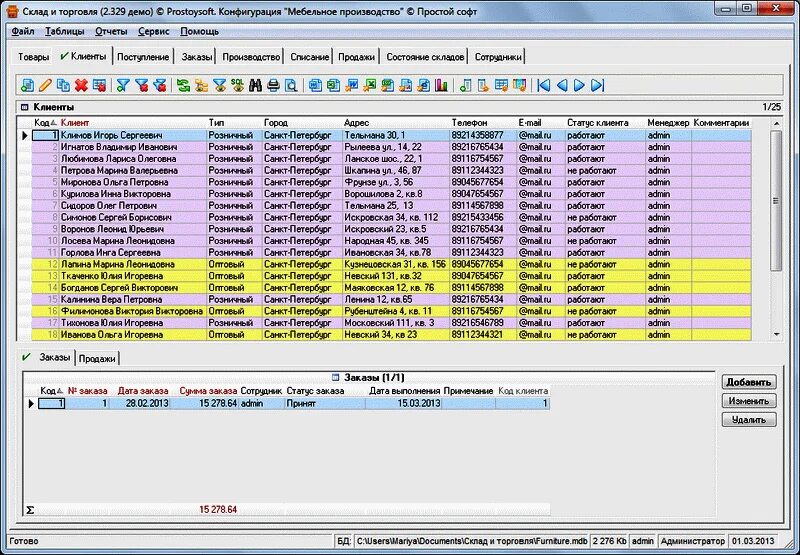Viewport: 800px width, 555px height.
Task: Click the delete records from table icon
Action: click(99, 85)
